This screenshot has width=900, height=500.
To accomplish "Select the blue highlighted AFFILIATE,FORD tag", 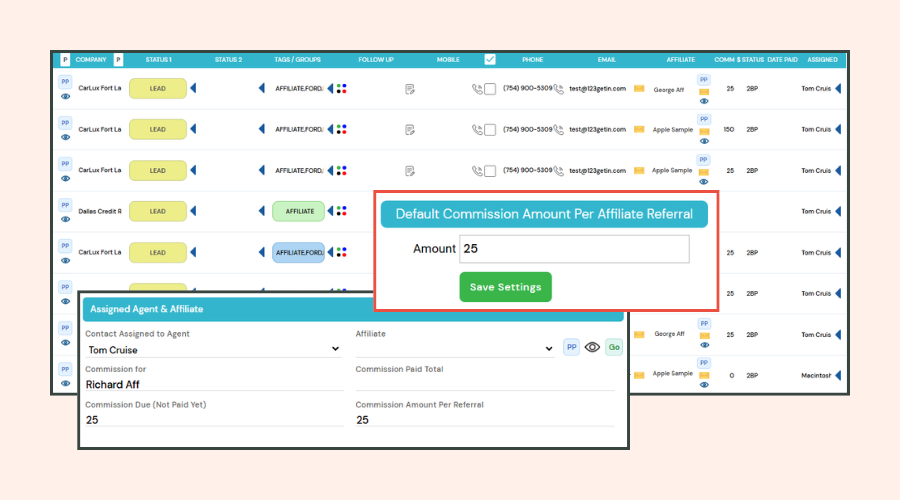I will (x=298, y=253).
